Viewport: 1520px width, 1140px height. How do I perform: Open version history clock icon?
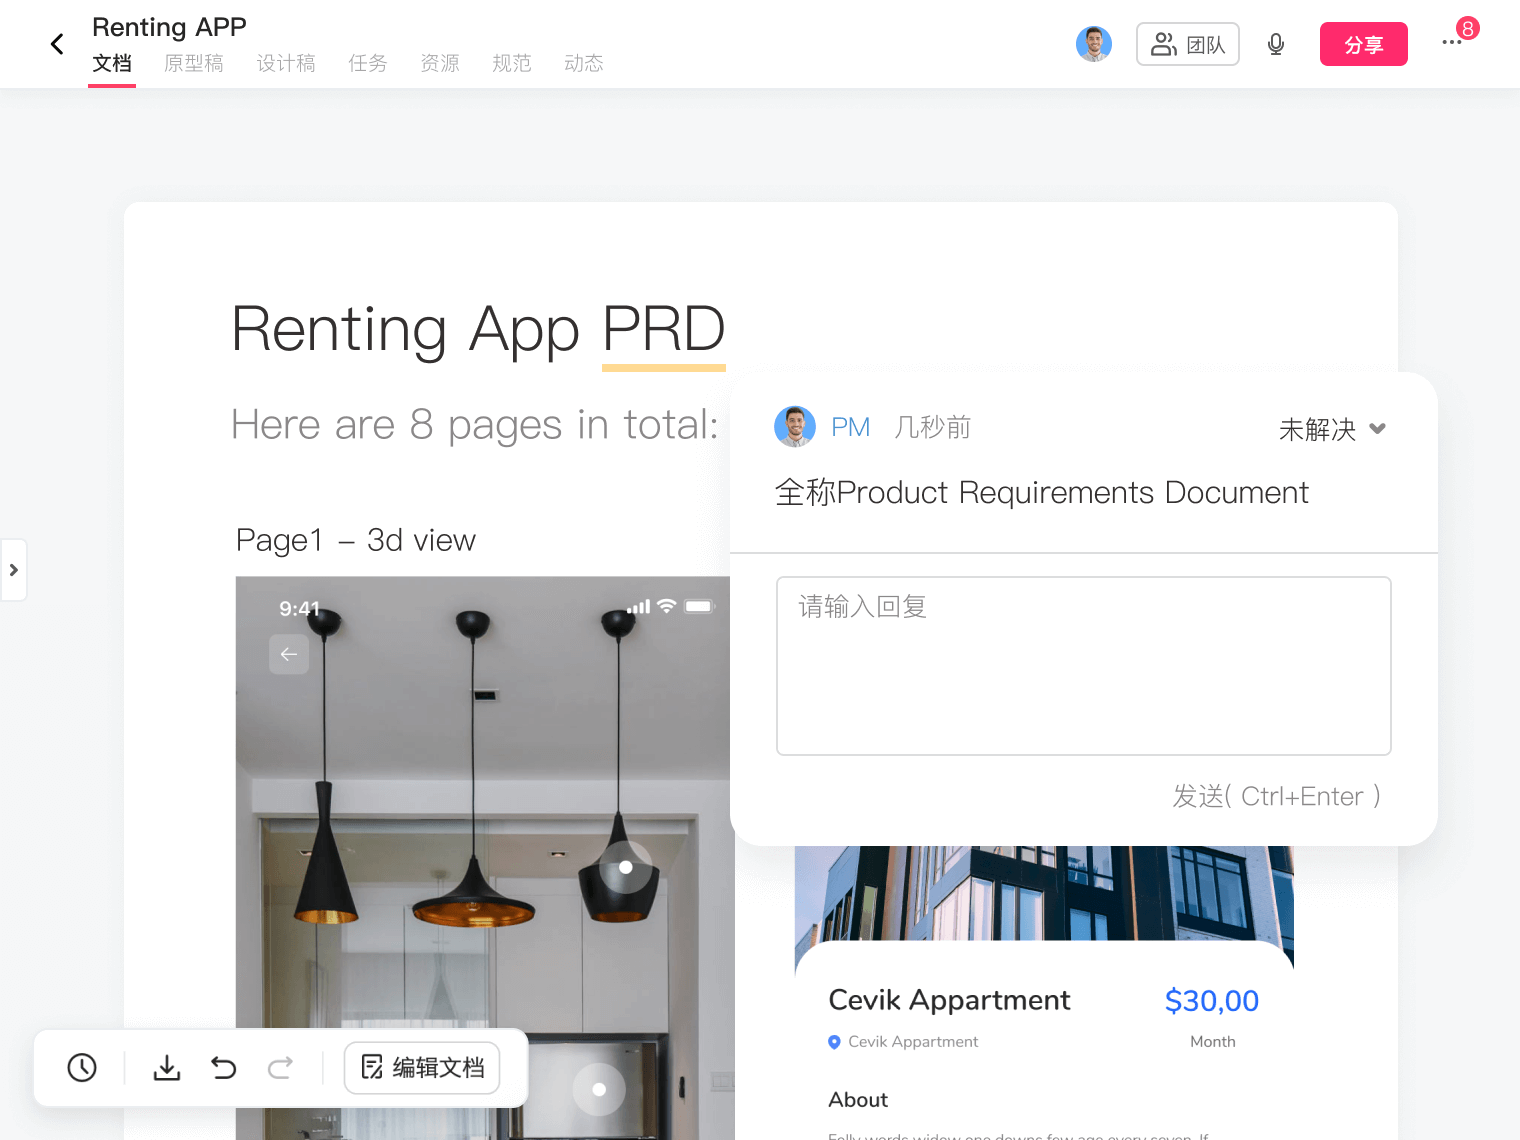tap(82, 1068)
